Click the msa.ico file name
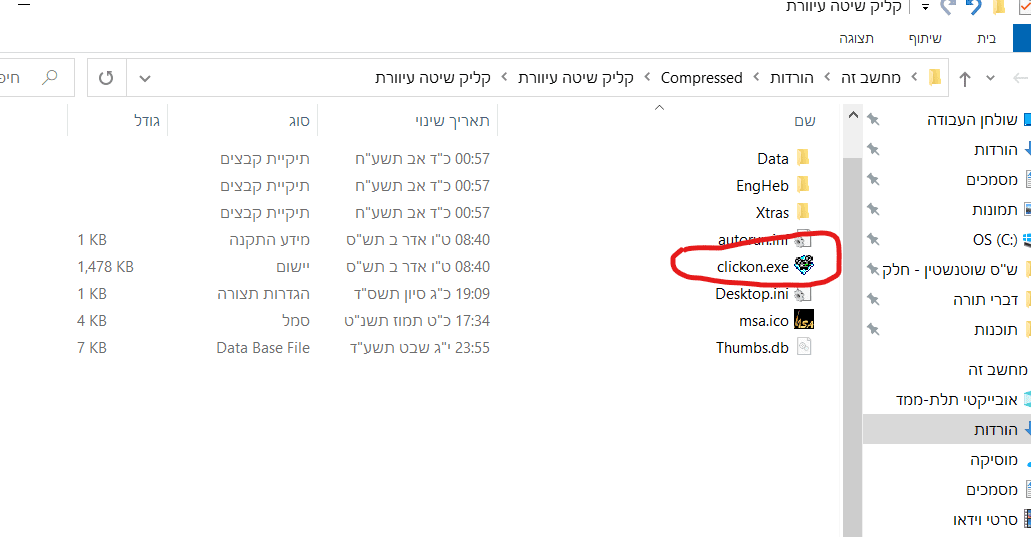 [x=764, y=321]
